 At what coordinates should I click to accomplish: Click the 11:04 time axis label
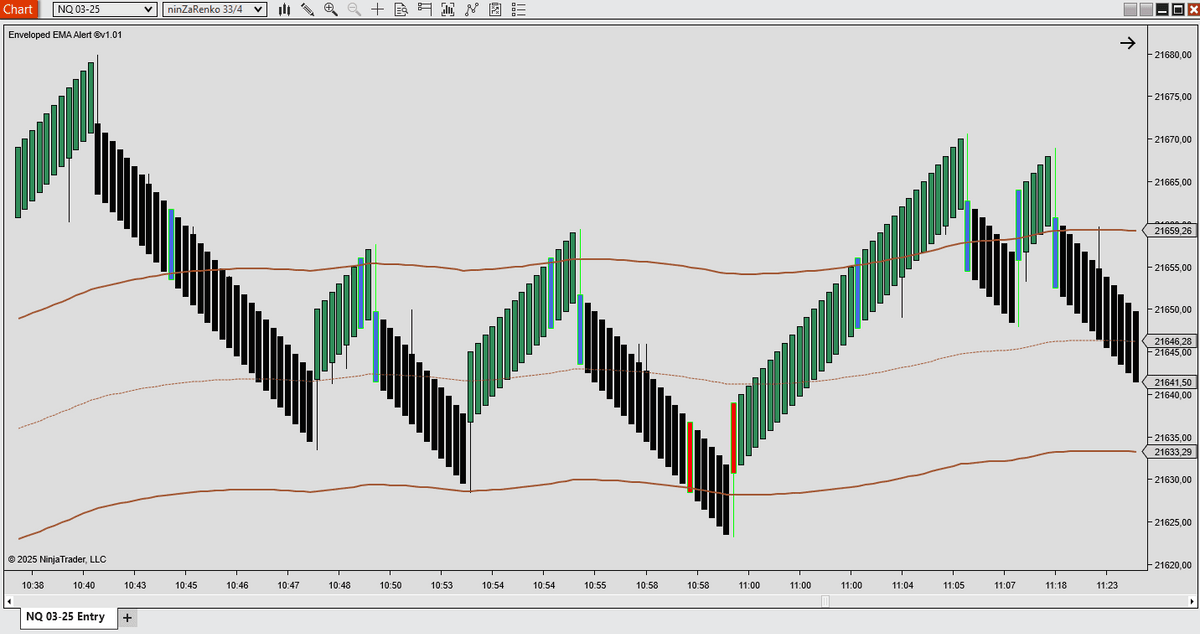click(903, 585)
